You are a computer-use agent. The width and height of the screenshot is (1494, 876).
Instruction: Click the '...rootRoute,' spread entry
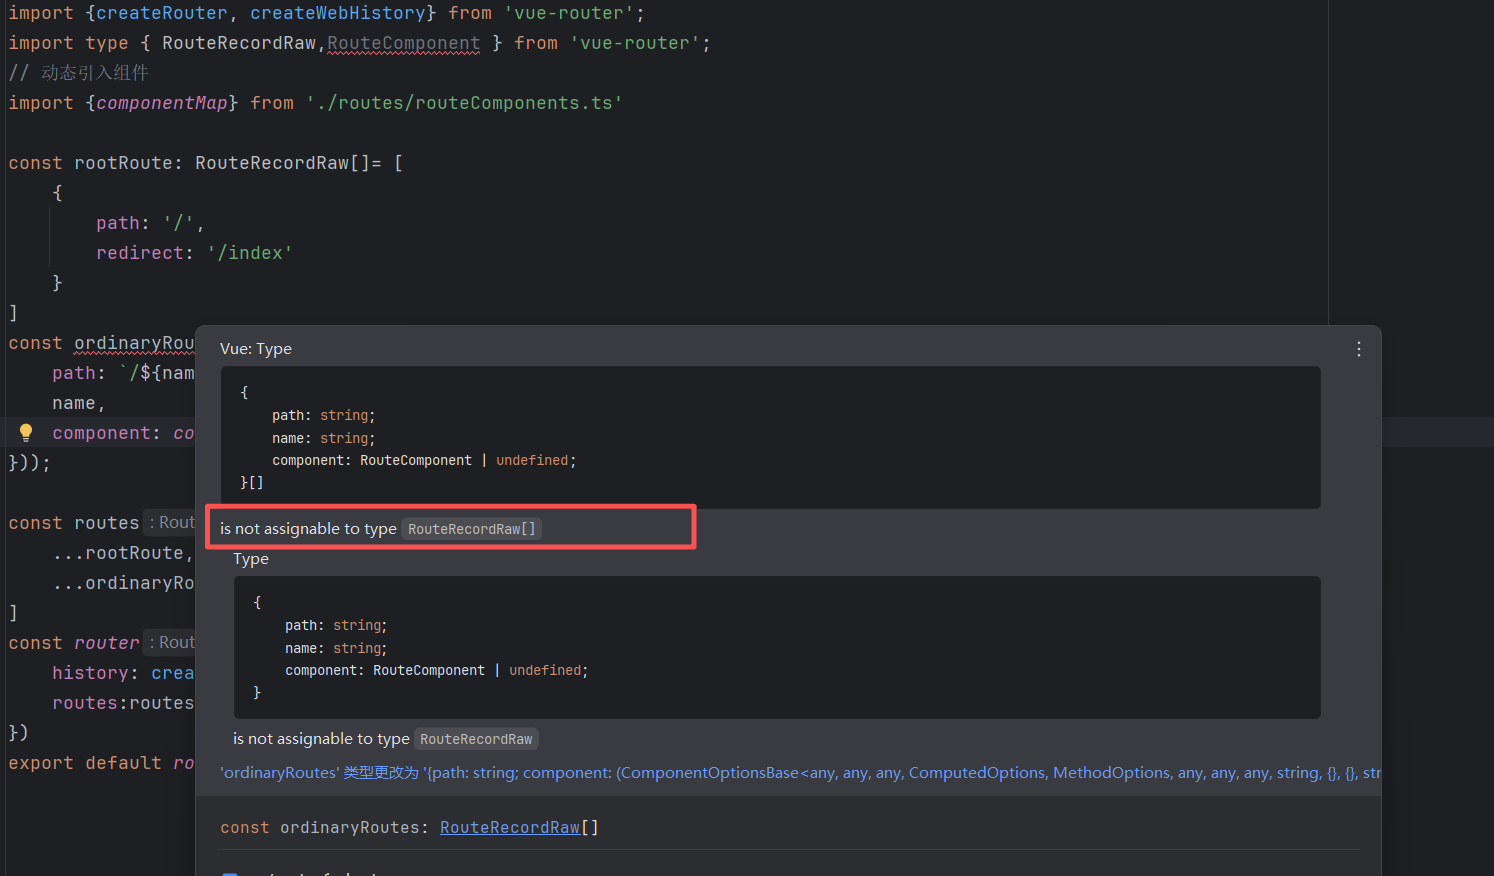pyautogui.click(x=123, y=553)
